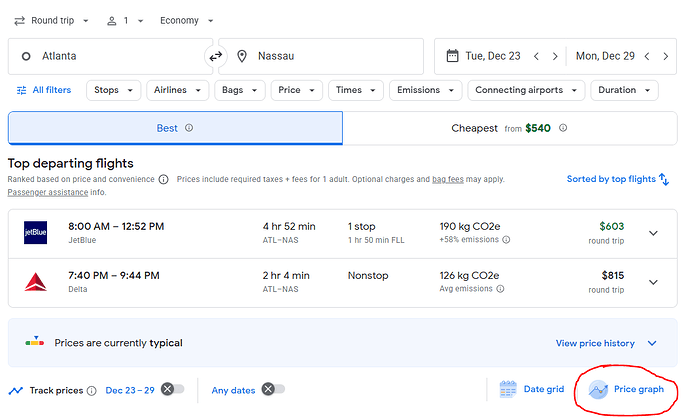Open All filters panel icon
The width and height of the screenshot is (690, 418).
[22, 90]
